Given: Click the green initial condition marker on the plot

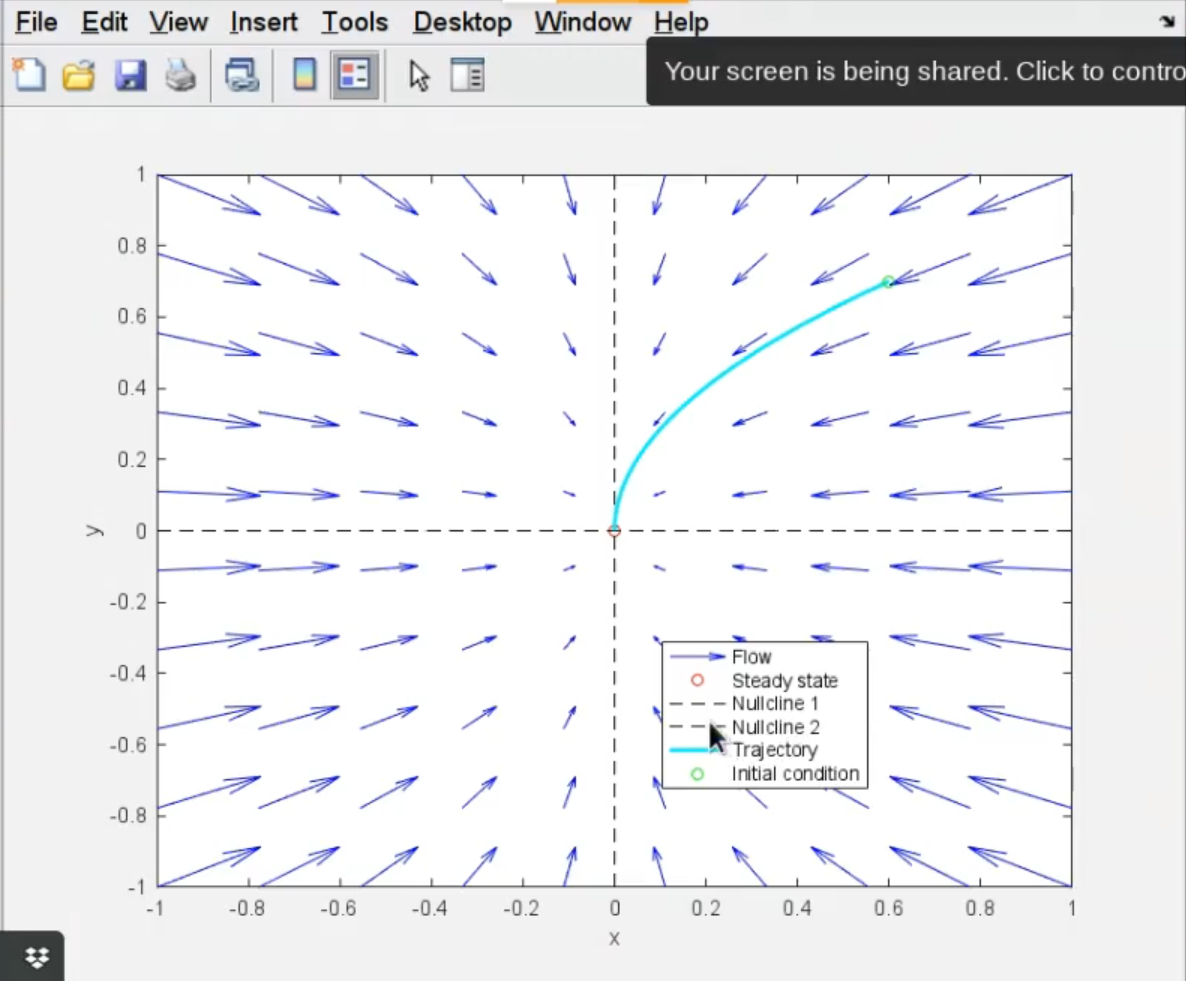Looking at the screenshot, I should 888,282.
